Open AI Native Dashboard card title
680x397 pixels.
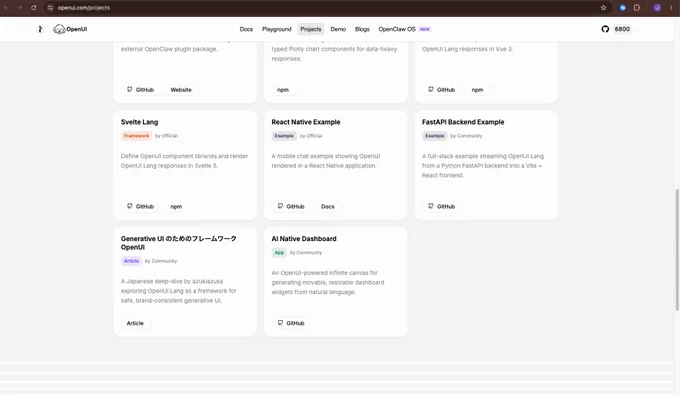click(304, 239)
